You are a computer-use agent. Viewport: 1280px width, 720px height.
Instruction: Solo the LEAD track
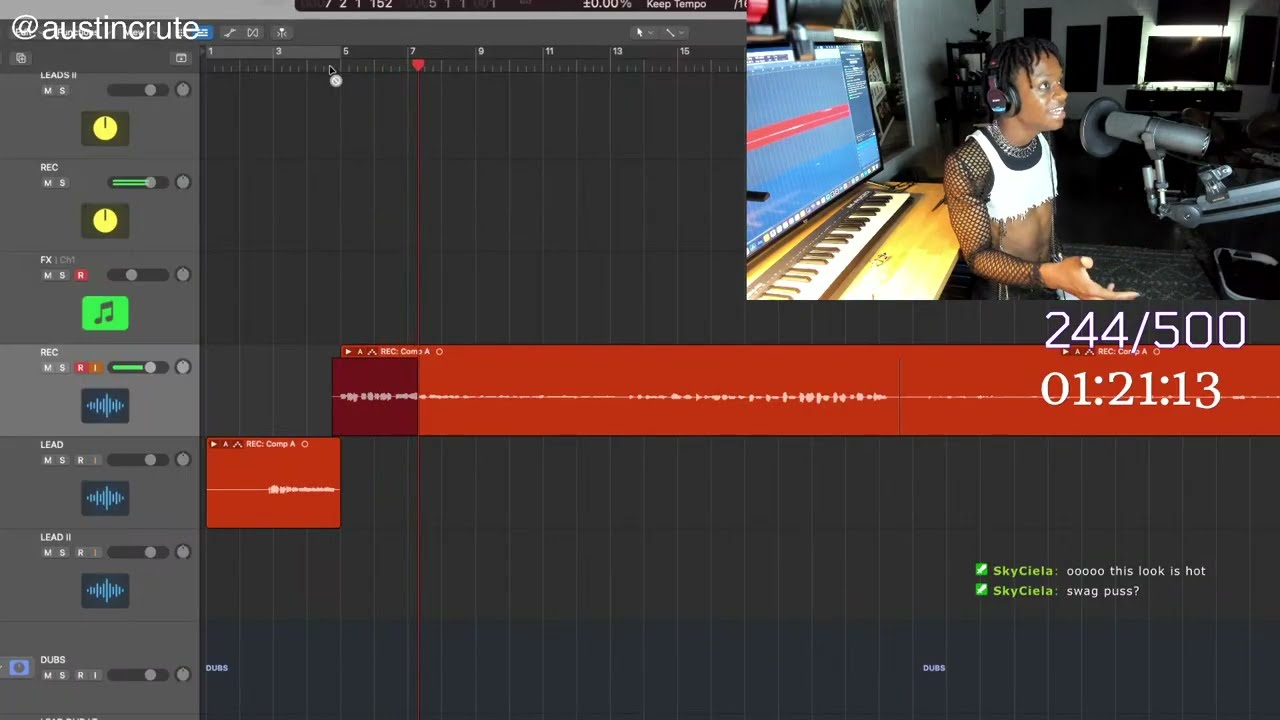click(62, 461)
